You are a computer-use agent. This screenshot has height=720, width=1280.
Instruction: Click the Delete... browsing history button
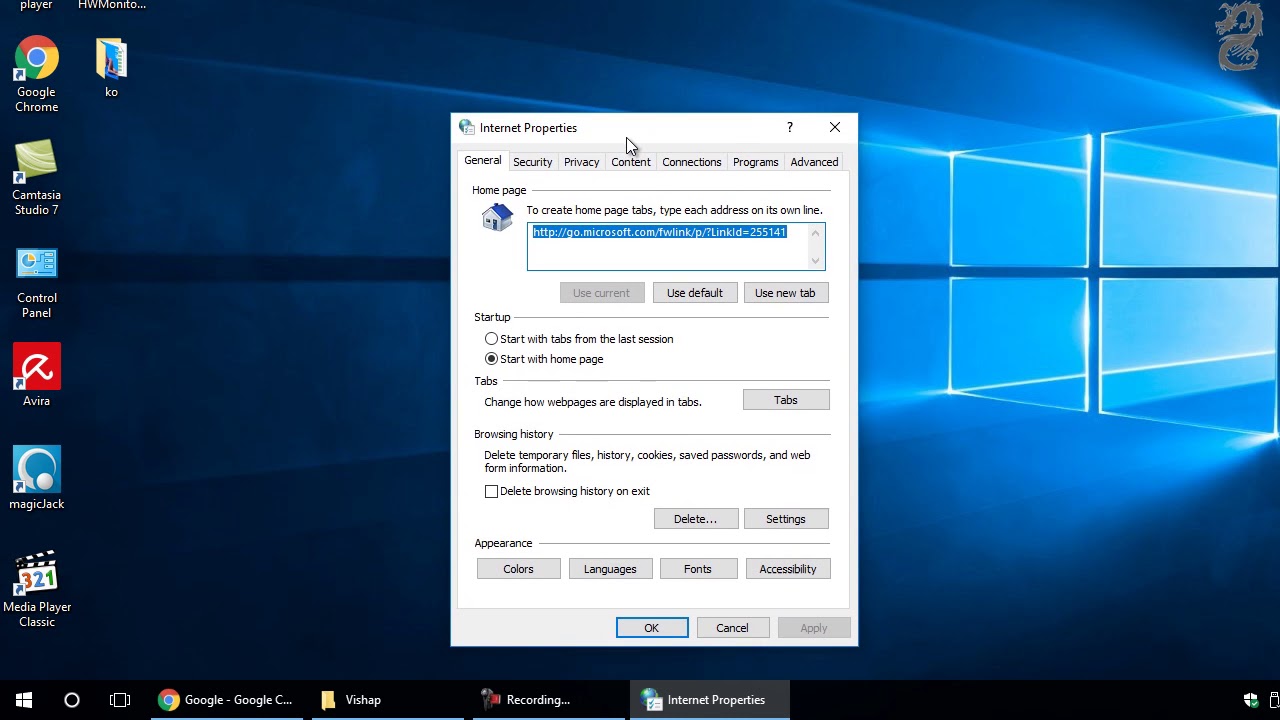tap(696, 519)
